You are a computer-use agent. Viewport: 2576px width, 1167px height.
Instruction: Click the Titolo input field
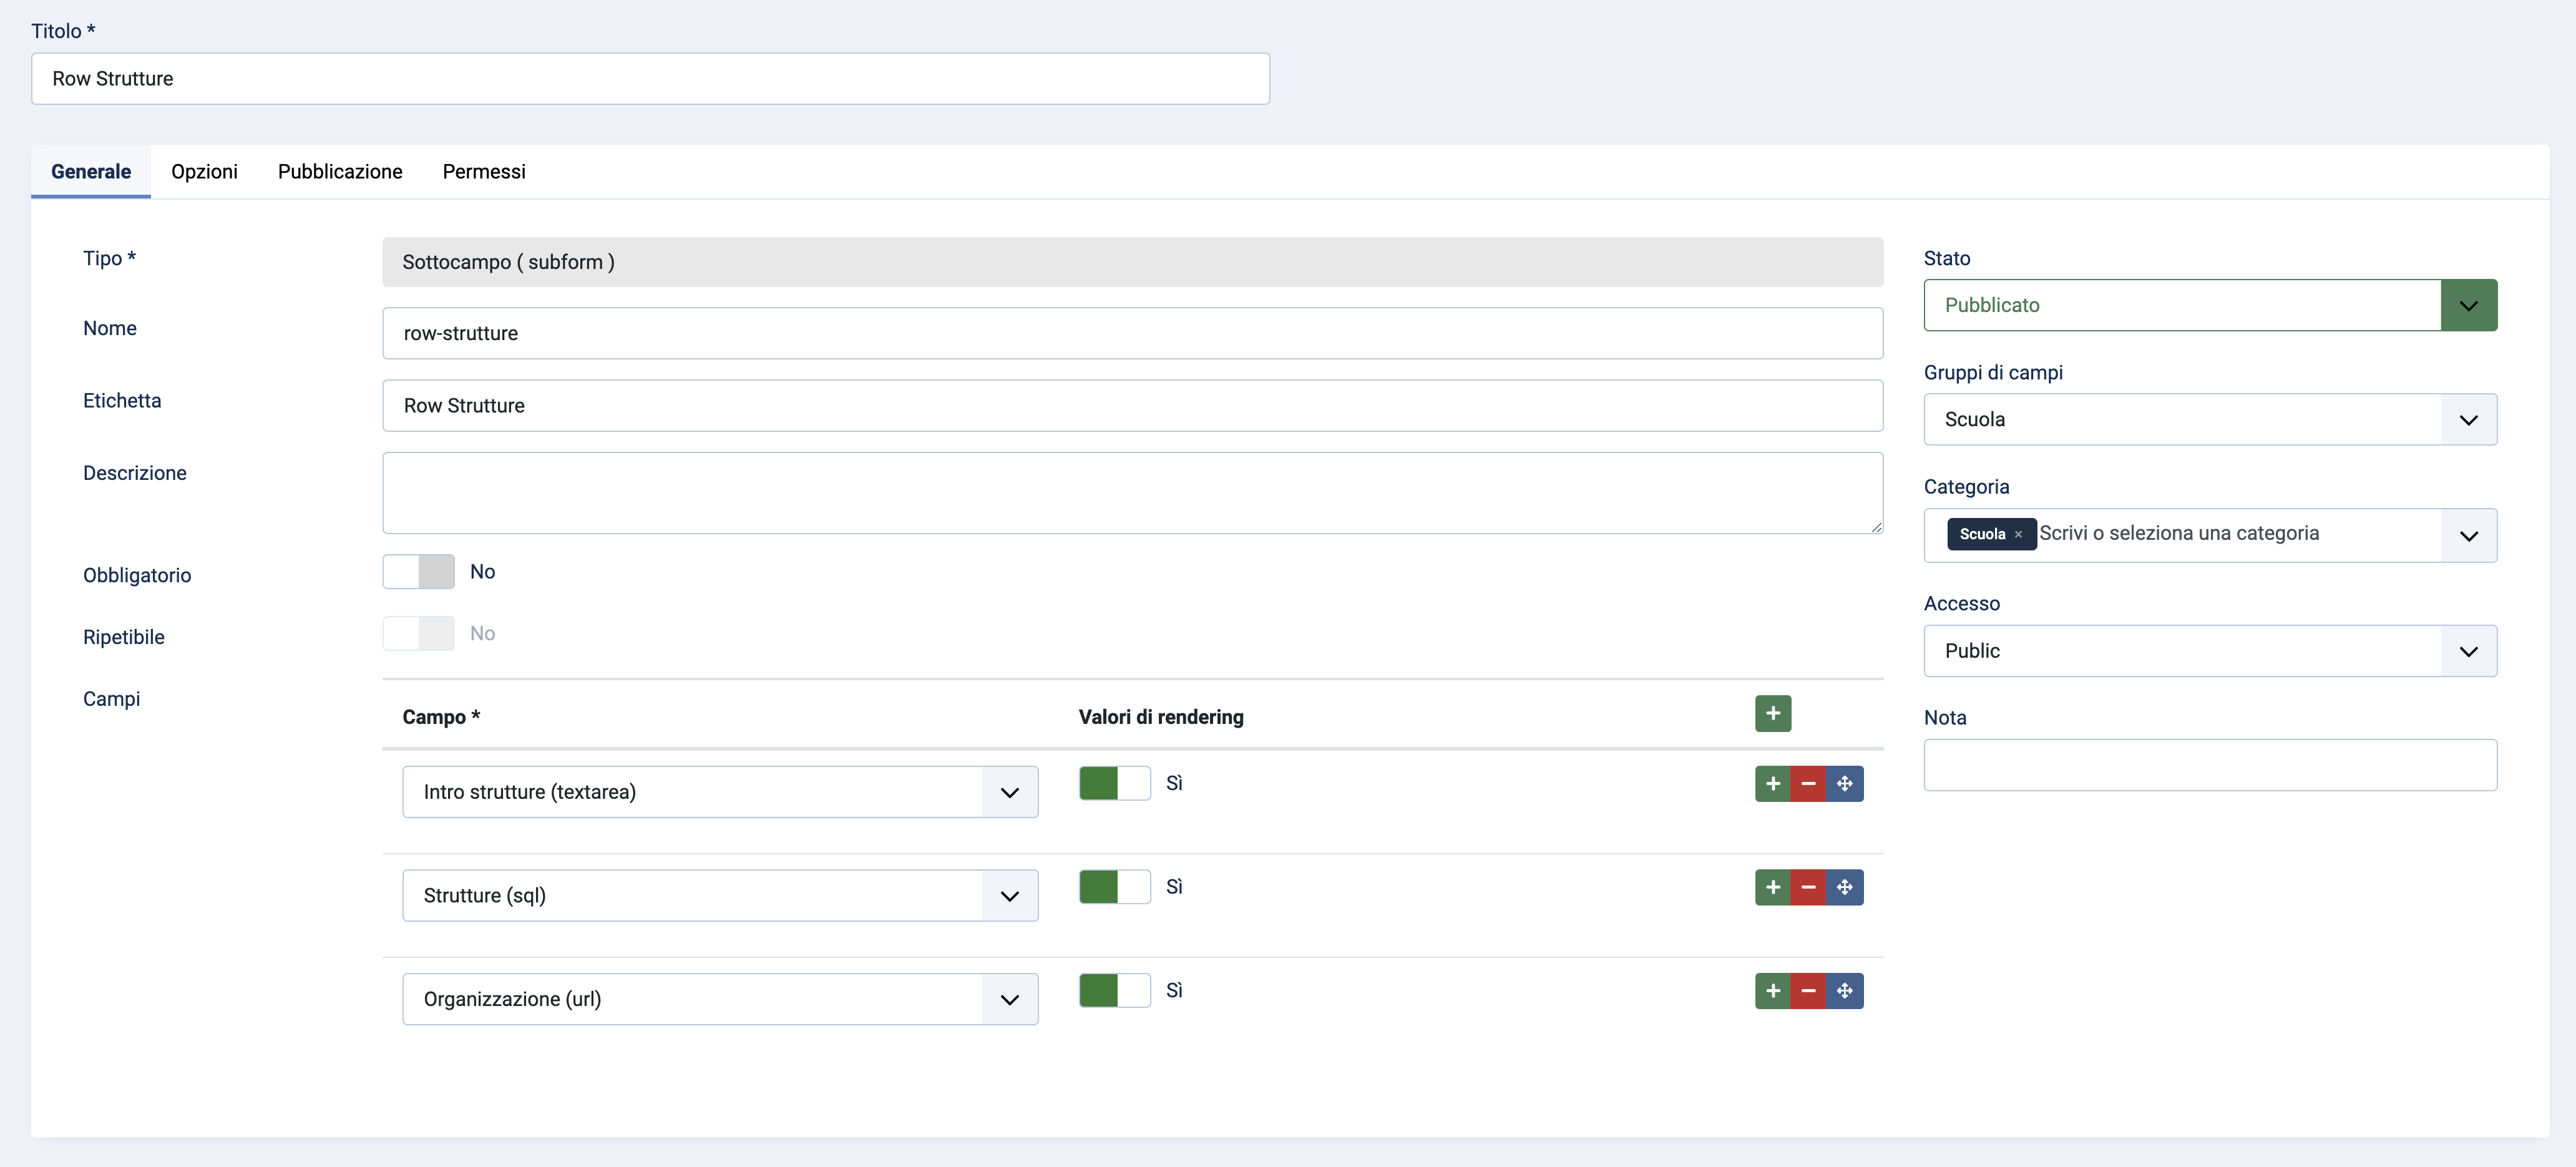[x=650, y=78]
